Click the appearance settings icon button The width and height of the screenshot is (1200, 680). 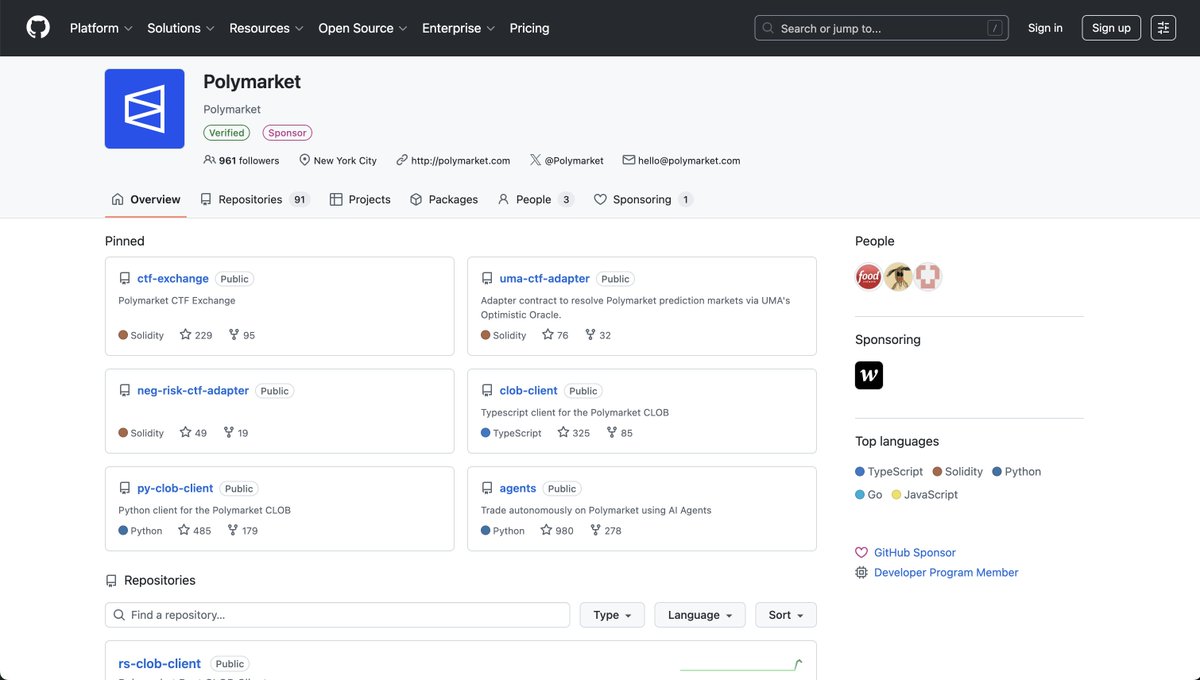1163,28
